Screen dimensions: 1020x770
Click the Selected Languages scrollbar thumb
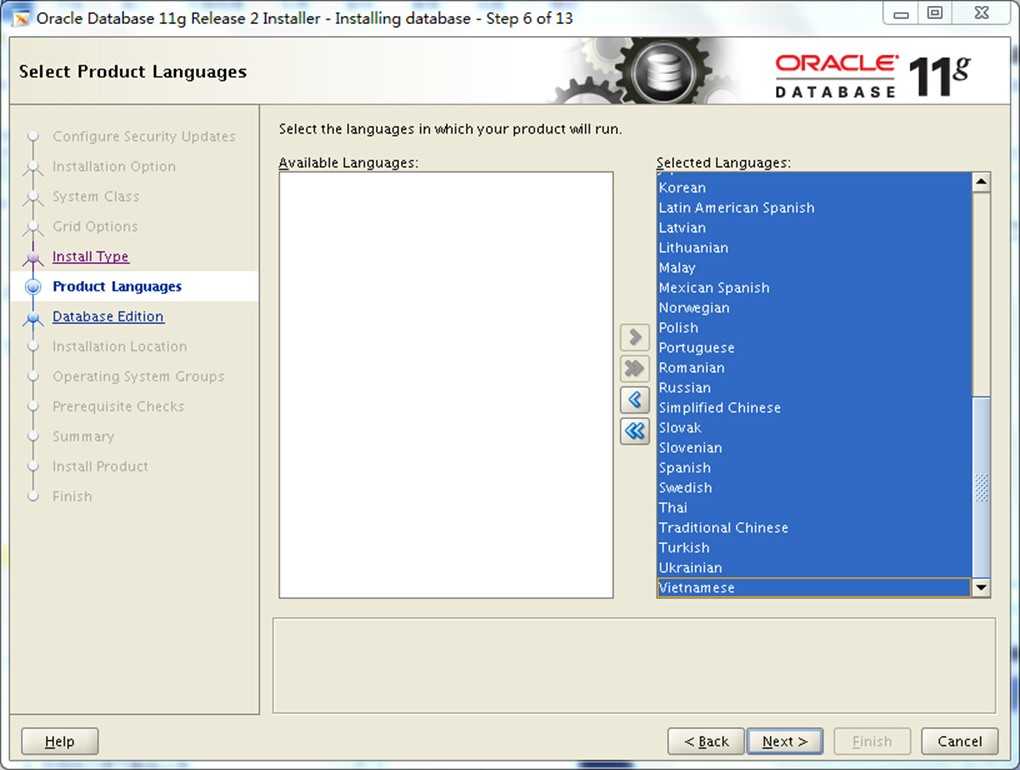tap(981, 486)
